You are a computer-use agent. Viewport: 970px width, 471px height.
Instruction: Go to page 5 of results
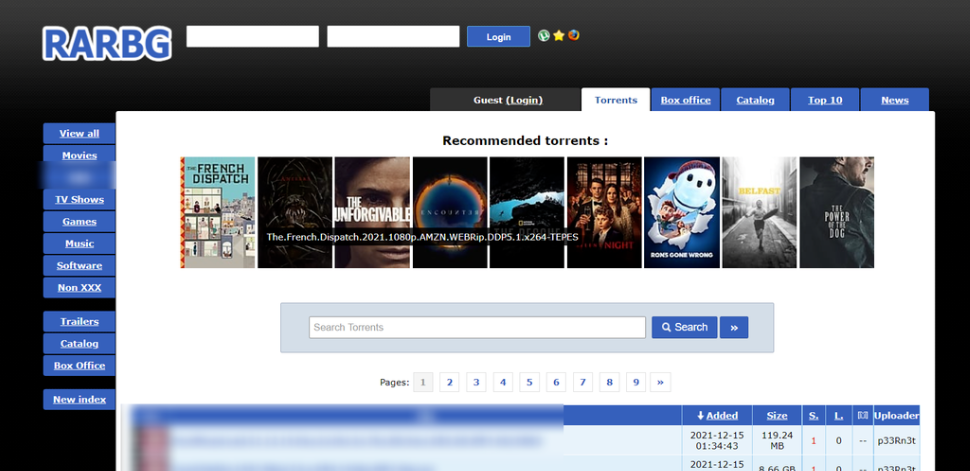[529, 382]
